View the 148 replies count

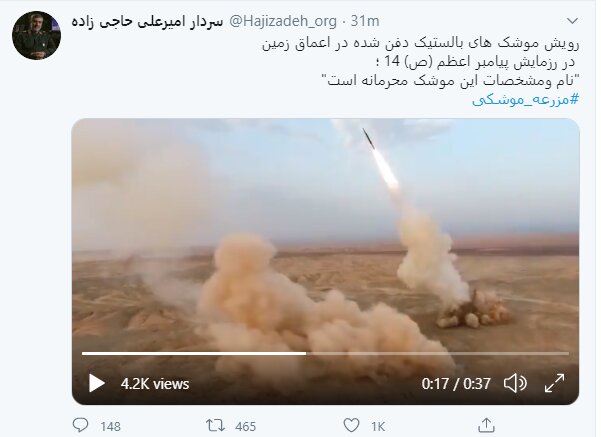110,426
